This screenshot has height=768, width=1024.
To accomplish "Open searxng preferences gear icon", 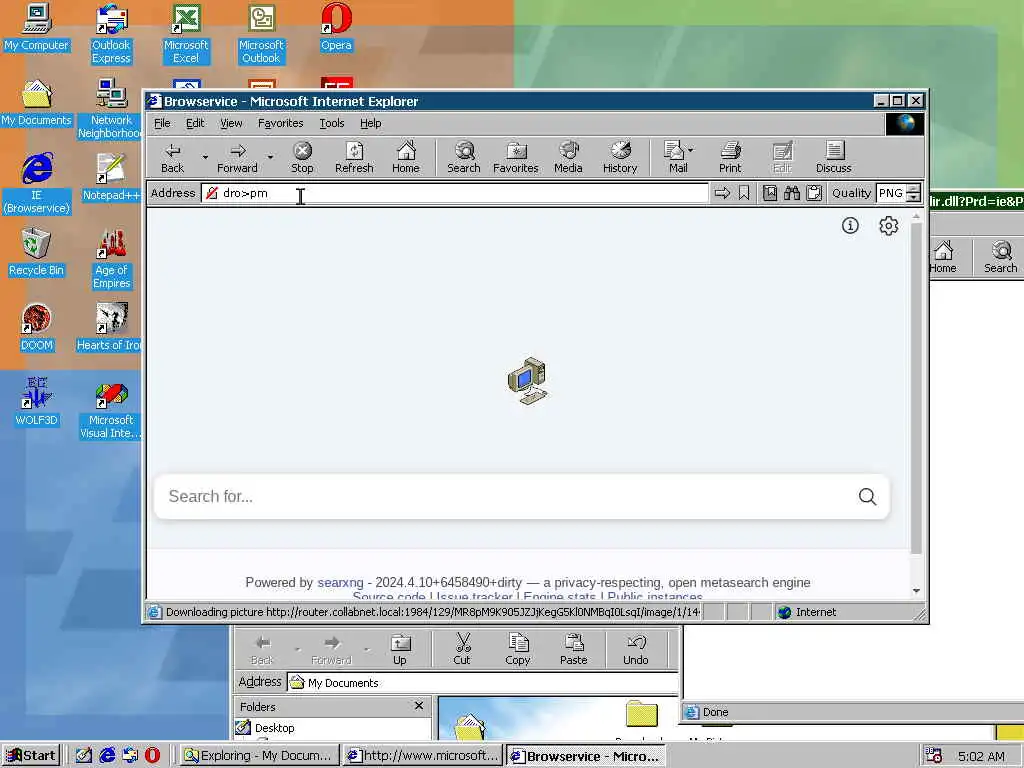I will tap(888, 226).
